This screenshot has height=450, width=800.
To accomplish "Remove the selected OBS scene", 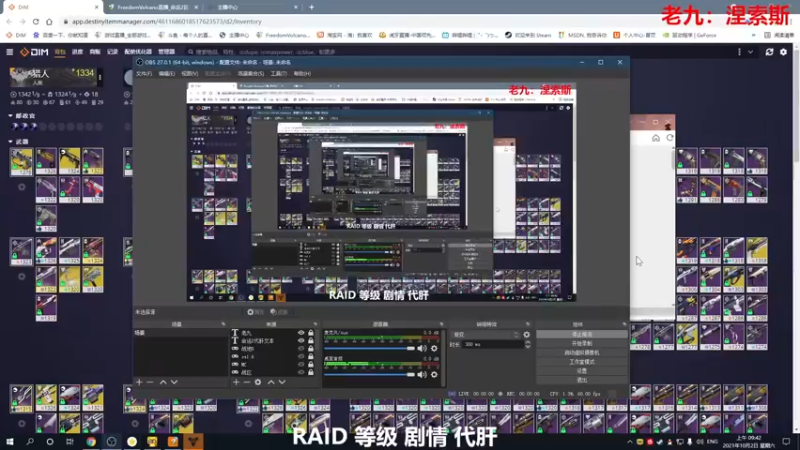I will [x=150, y=382].
